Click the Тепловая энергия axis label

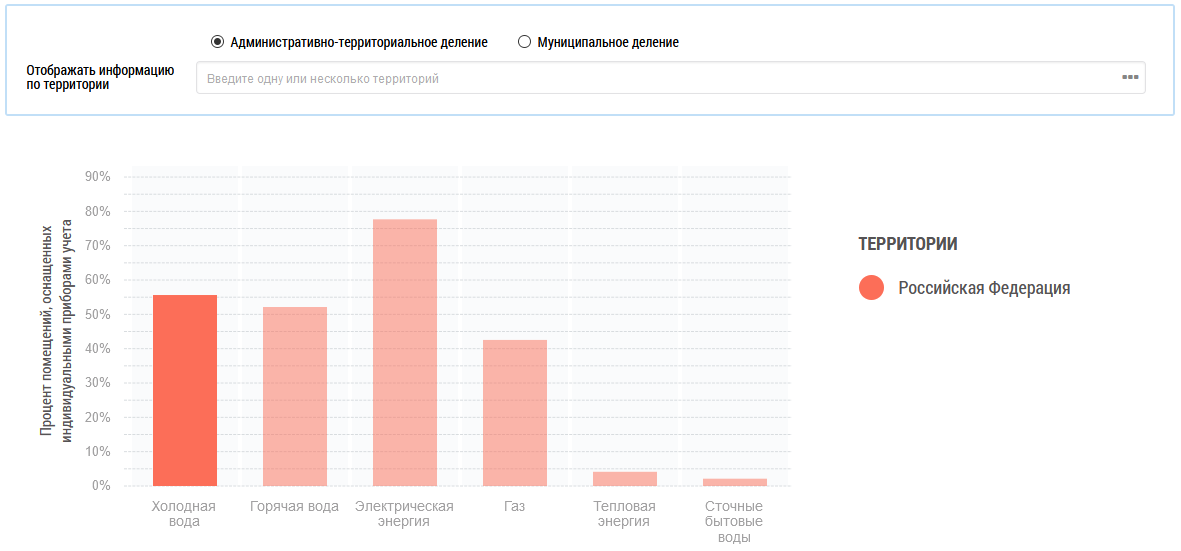coord(625,513)
